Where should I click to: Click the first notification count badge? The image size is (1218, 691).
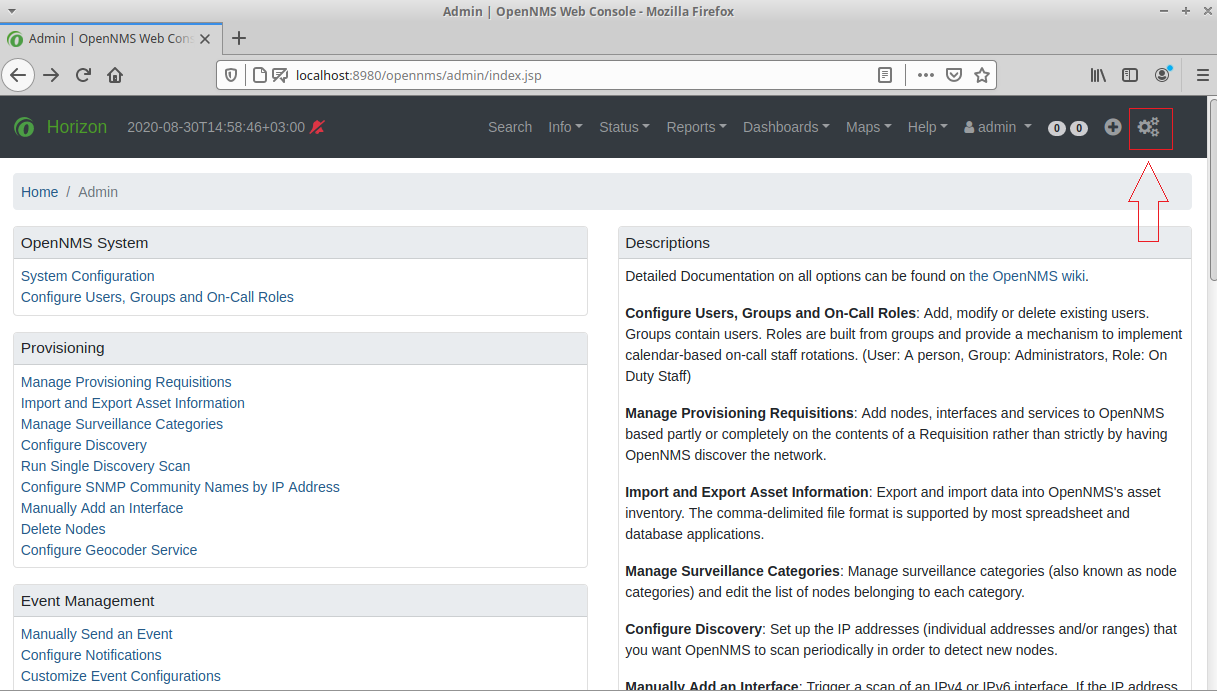tap(1057, 128)
